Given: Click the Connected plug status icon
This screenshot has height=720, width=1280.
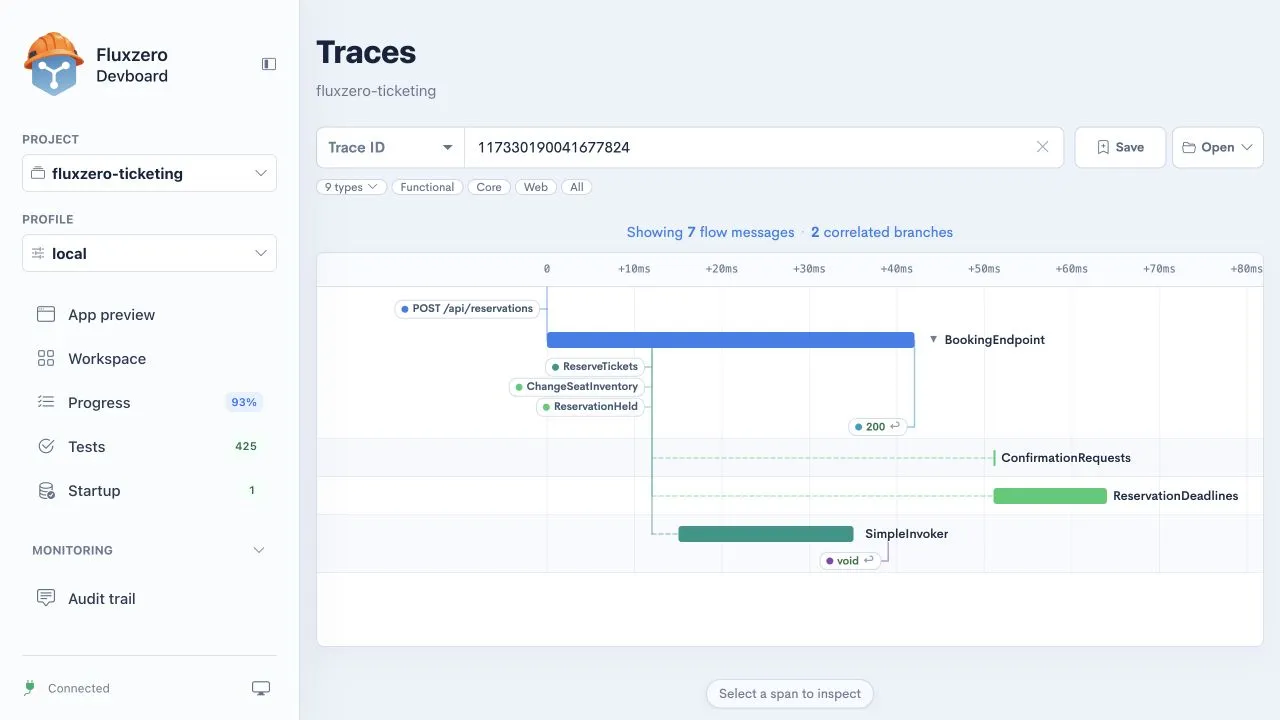Looking at the screenshot, I should point(30,688).
